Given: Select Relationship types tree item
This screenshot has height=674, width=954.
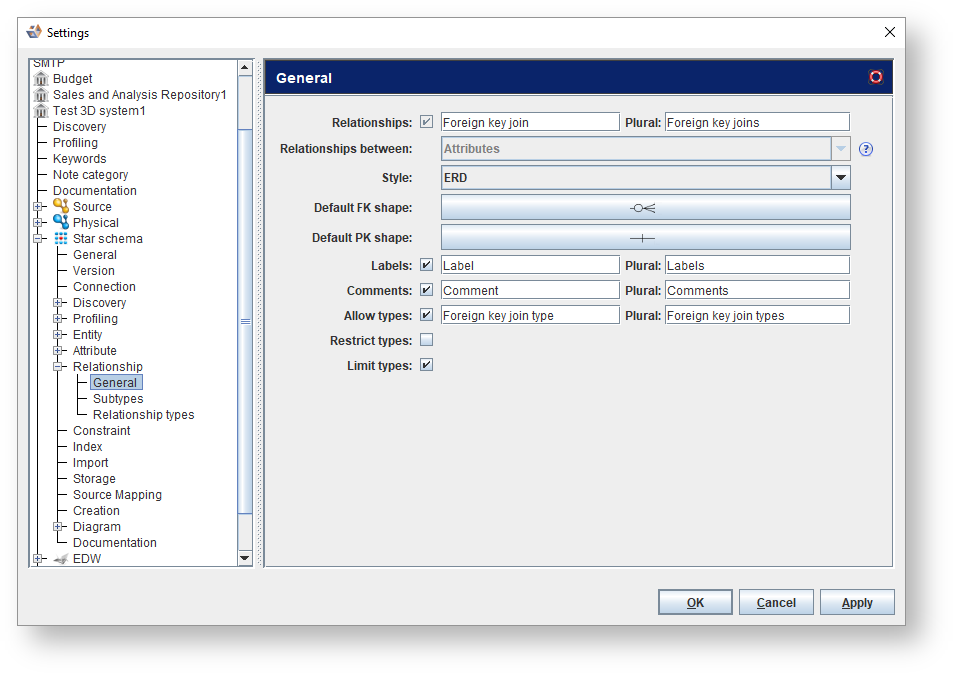Looking at the screenshot, I should [x=144, y=415].
